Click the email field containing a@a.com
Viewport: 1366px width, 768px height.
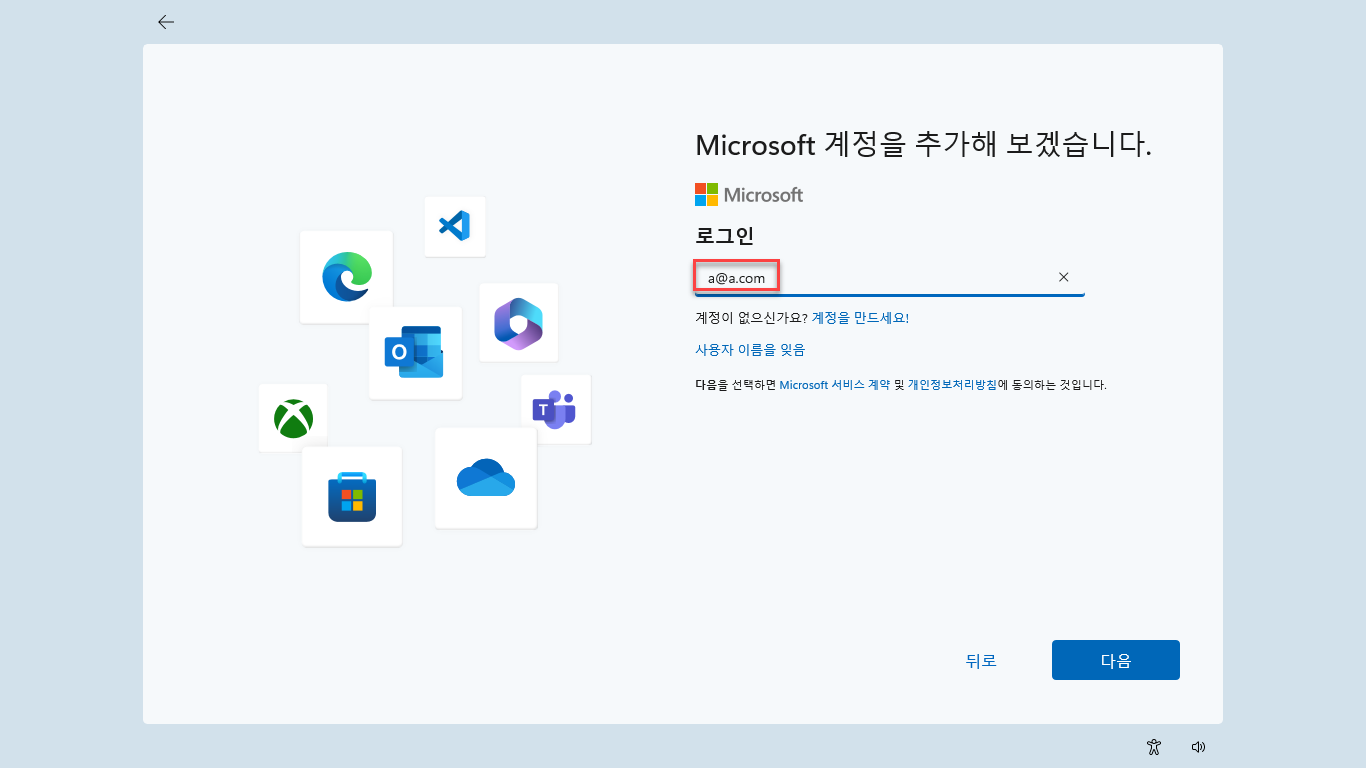point(880,277)
